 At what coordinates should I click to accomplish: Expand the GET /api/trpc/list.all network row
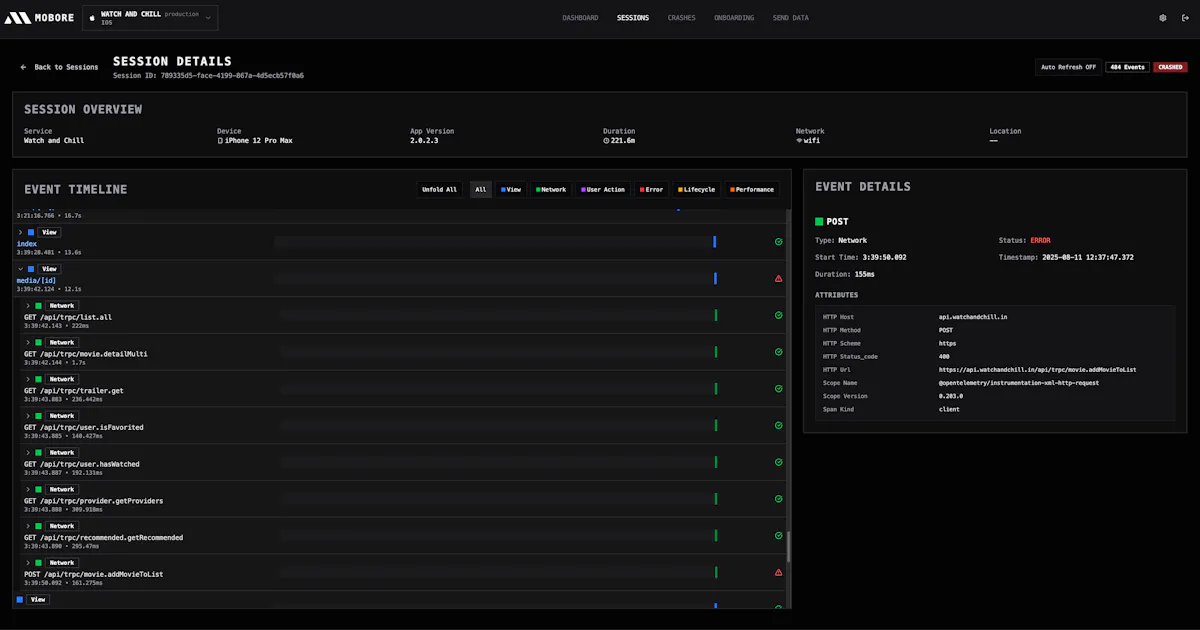point(28,306)
